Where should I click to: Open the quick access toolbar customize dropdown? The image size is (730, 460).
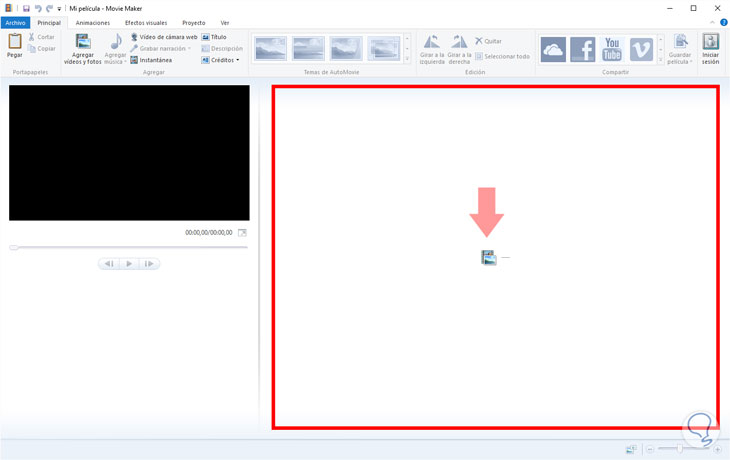click(x=59, y=9)
